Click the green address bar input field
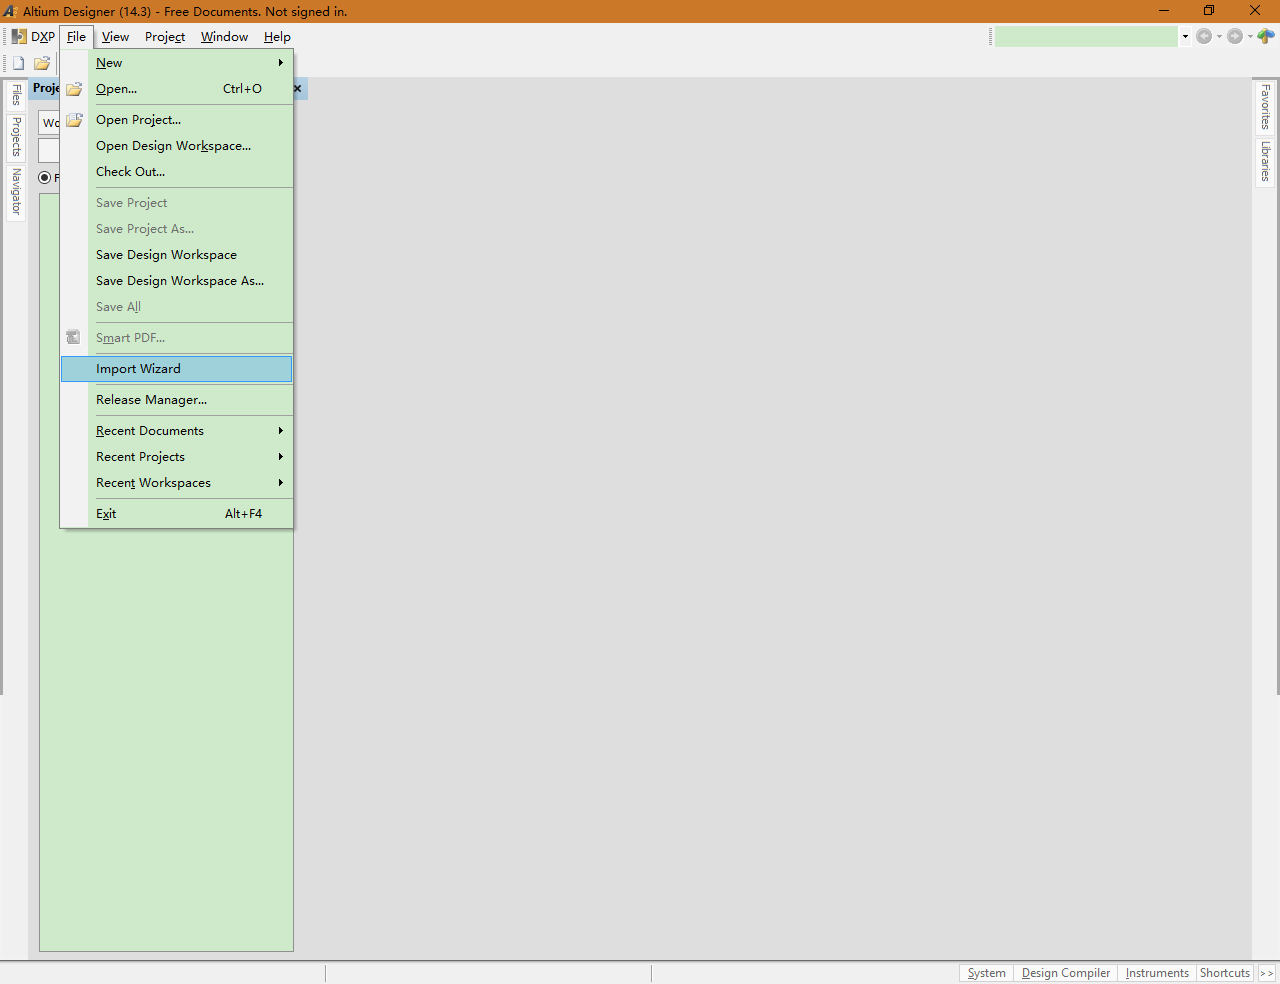Image resolution: width=1280 pixels, height=984 pixels. 1086,37
